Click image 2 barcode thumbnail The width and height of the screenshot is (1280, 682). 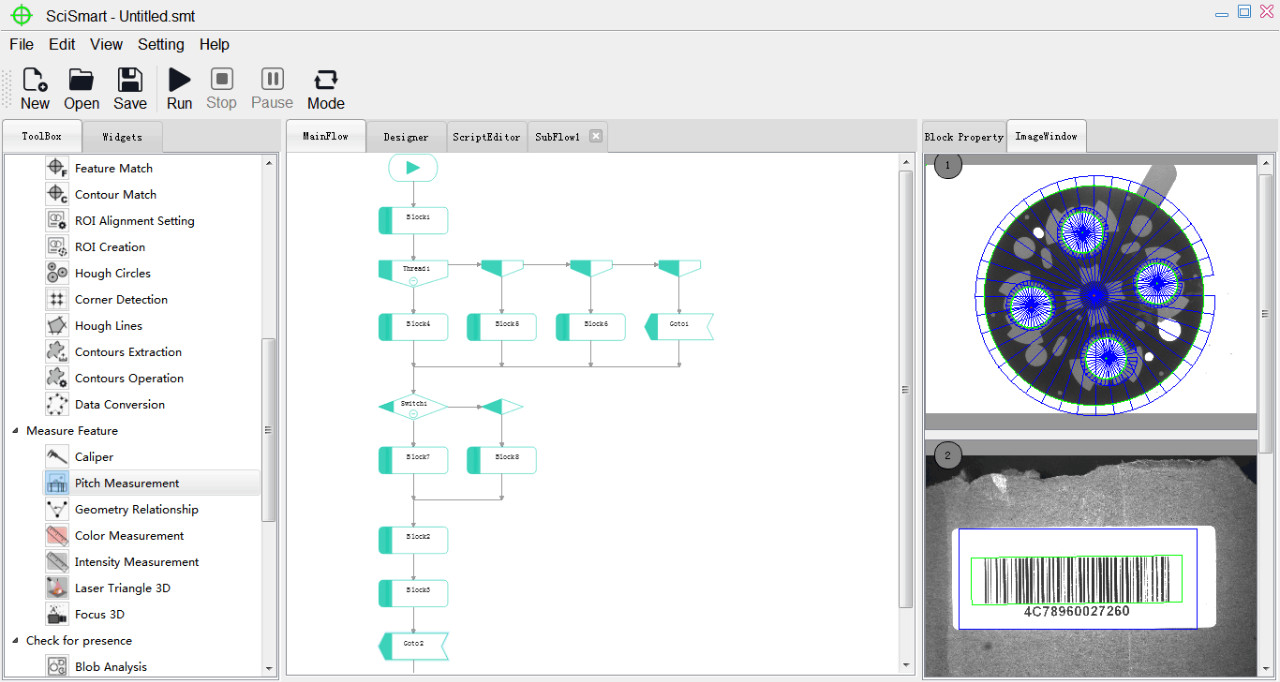(x=1091, y=561)
